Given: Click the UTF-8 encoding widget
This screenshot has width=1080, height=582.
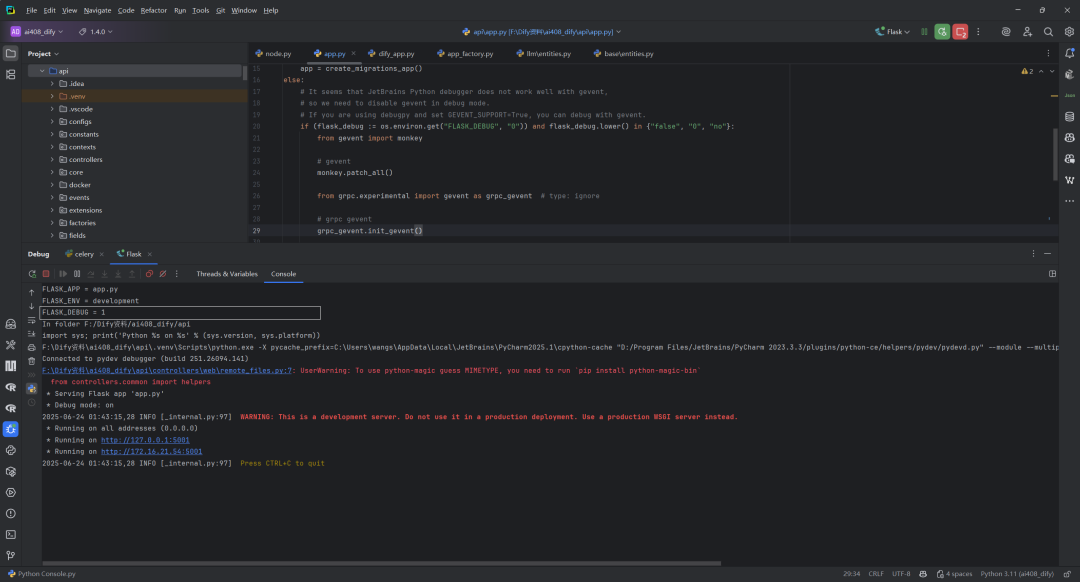Looking at the screenshot, I should coord(901,574).
